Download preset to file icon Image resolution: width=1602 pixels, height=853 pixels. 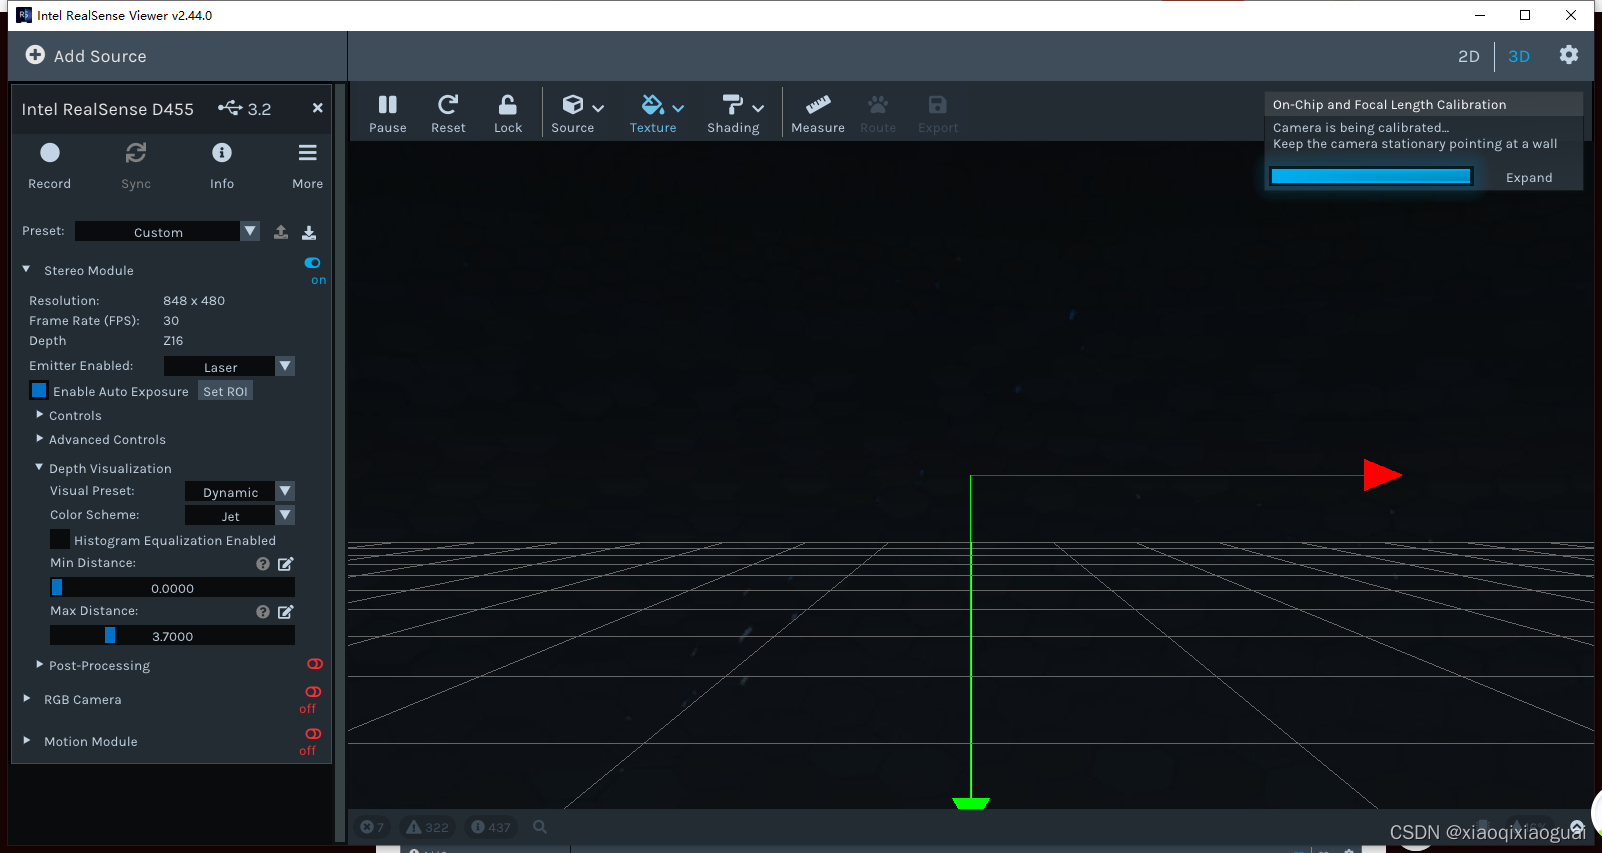pos(309,232)
